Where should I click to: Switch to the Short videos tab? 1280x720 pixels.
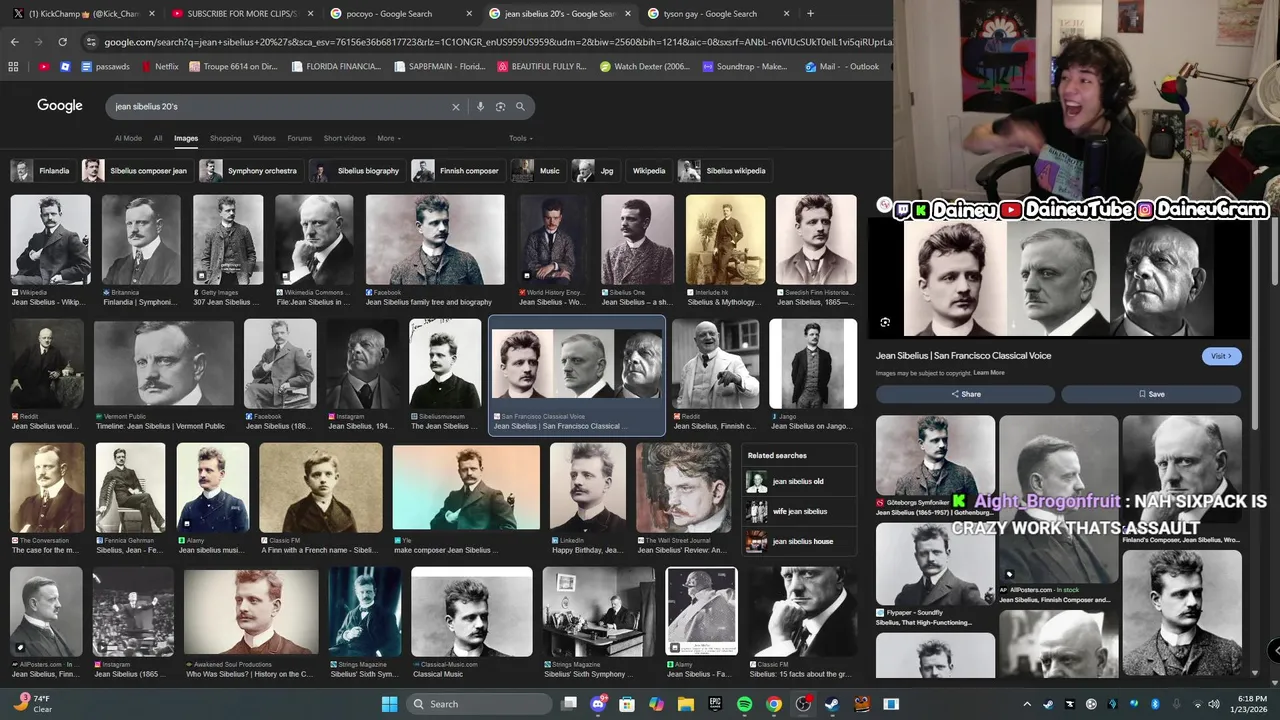(x=344, y=138)
